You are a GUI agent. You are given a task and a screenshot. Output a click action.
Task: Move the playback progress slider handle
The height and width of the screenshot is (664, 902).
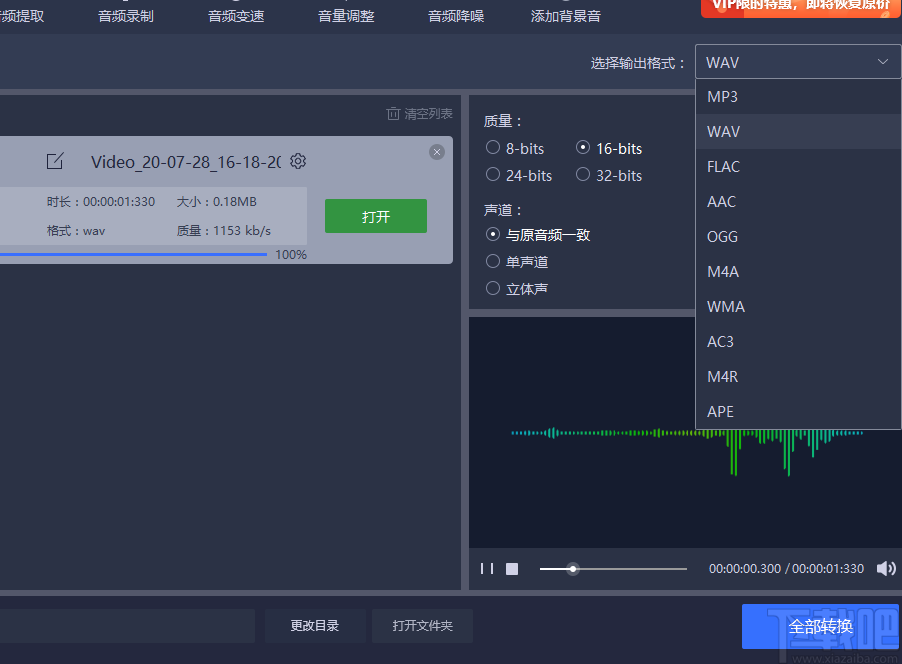pyautogui.click(x=571, y=568)
